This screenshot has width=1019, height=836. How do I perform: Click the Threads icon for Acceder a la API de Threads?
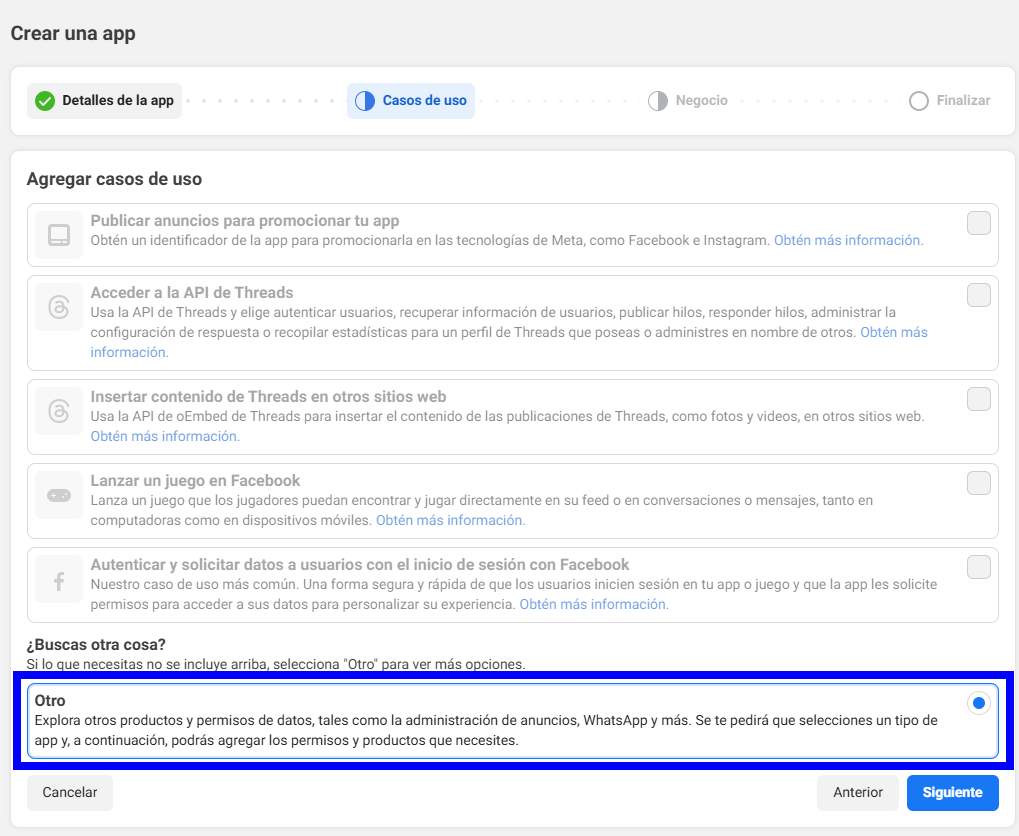(59, 306)
